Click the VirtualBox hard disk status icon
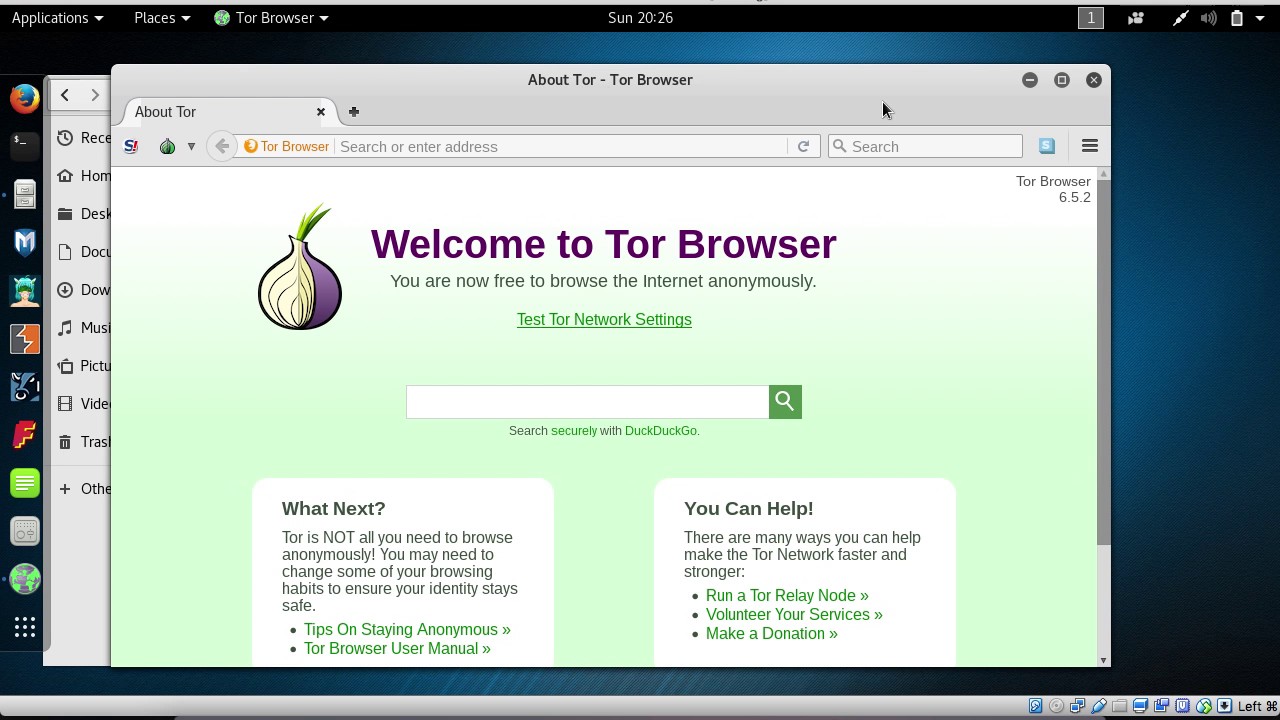Image resolution: width=1280 pixels, height=720 pixels. pyautogui.click(x=1035, y=706)
